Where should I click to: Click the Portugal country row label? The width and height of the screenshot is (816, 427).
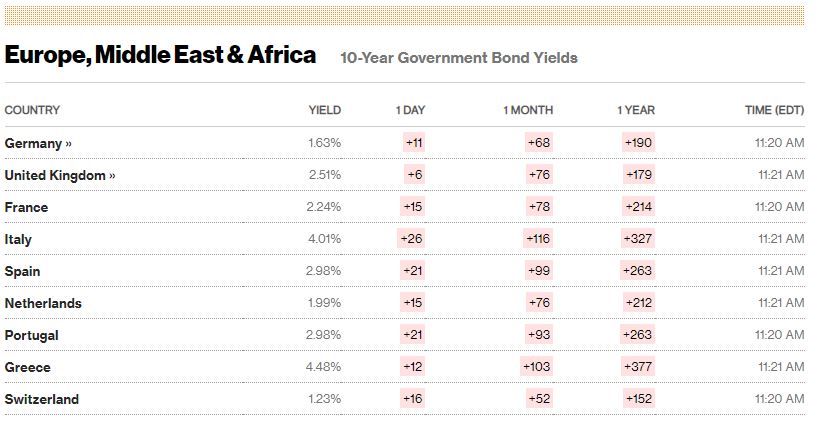tap(31, 335)
